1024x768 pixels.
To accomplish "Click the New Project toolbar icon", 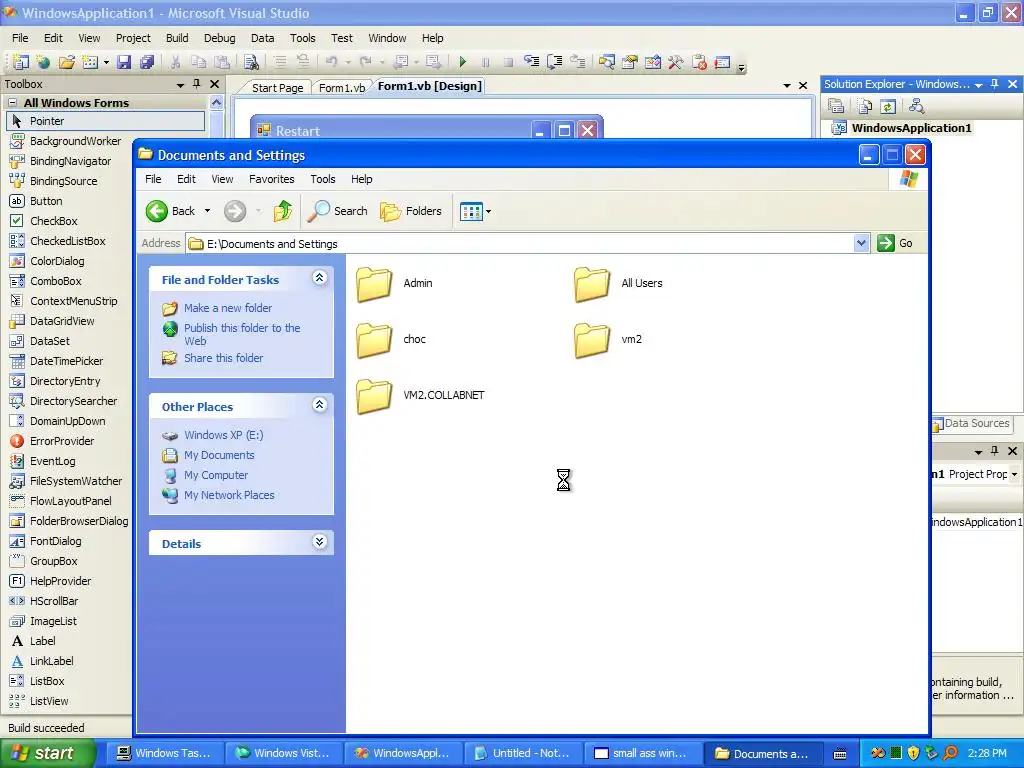I will (21, 62).
